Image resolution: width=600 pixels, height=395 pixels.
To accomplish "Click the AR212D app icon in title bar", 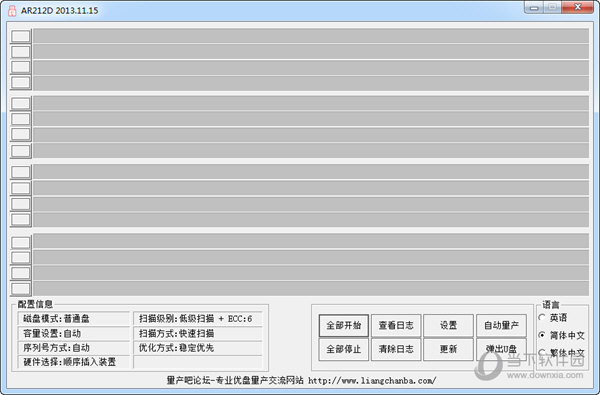I will (x=12, y=10).
